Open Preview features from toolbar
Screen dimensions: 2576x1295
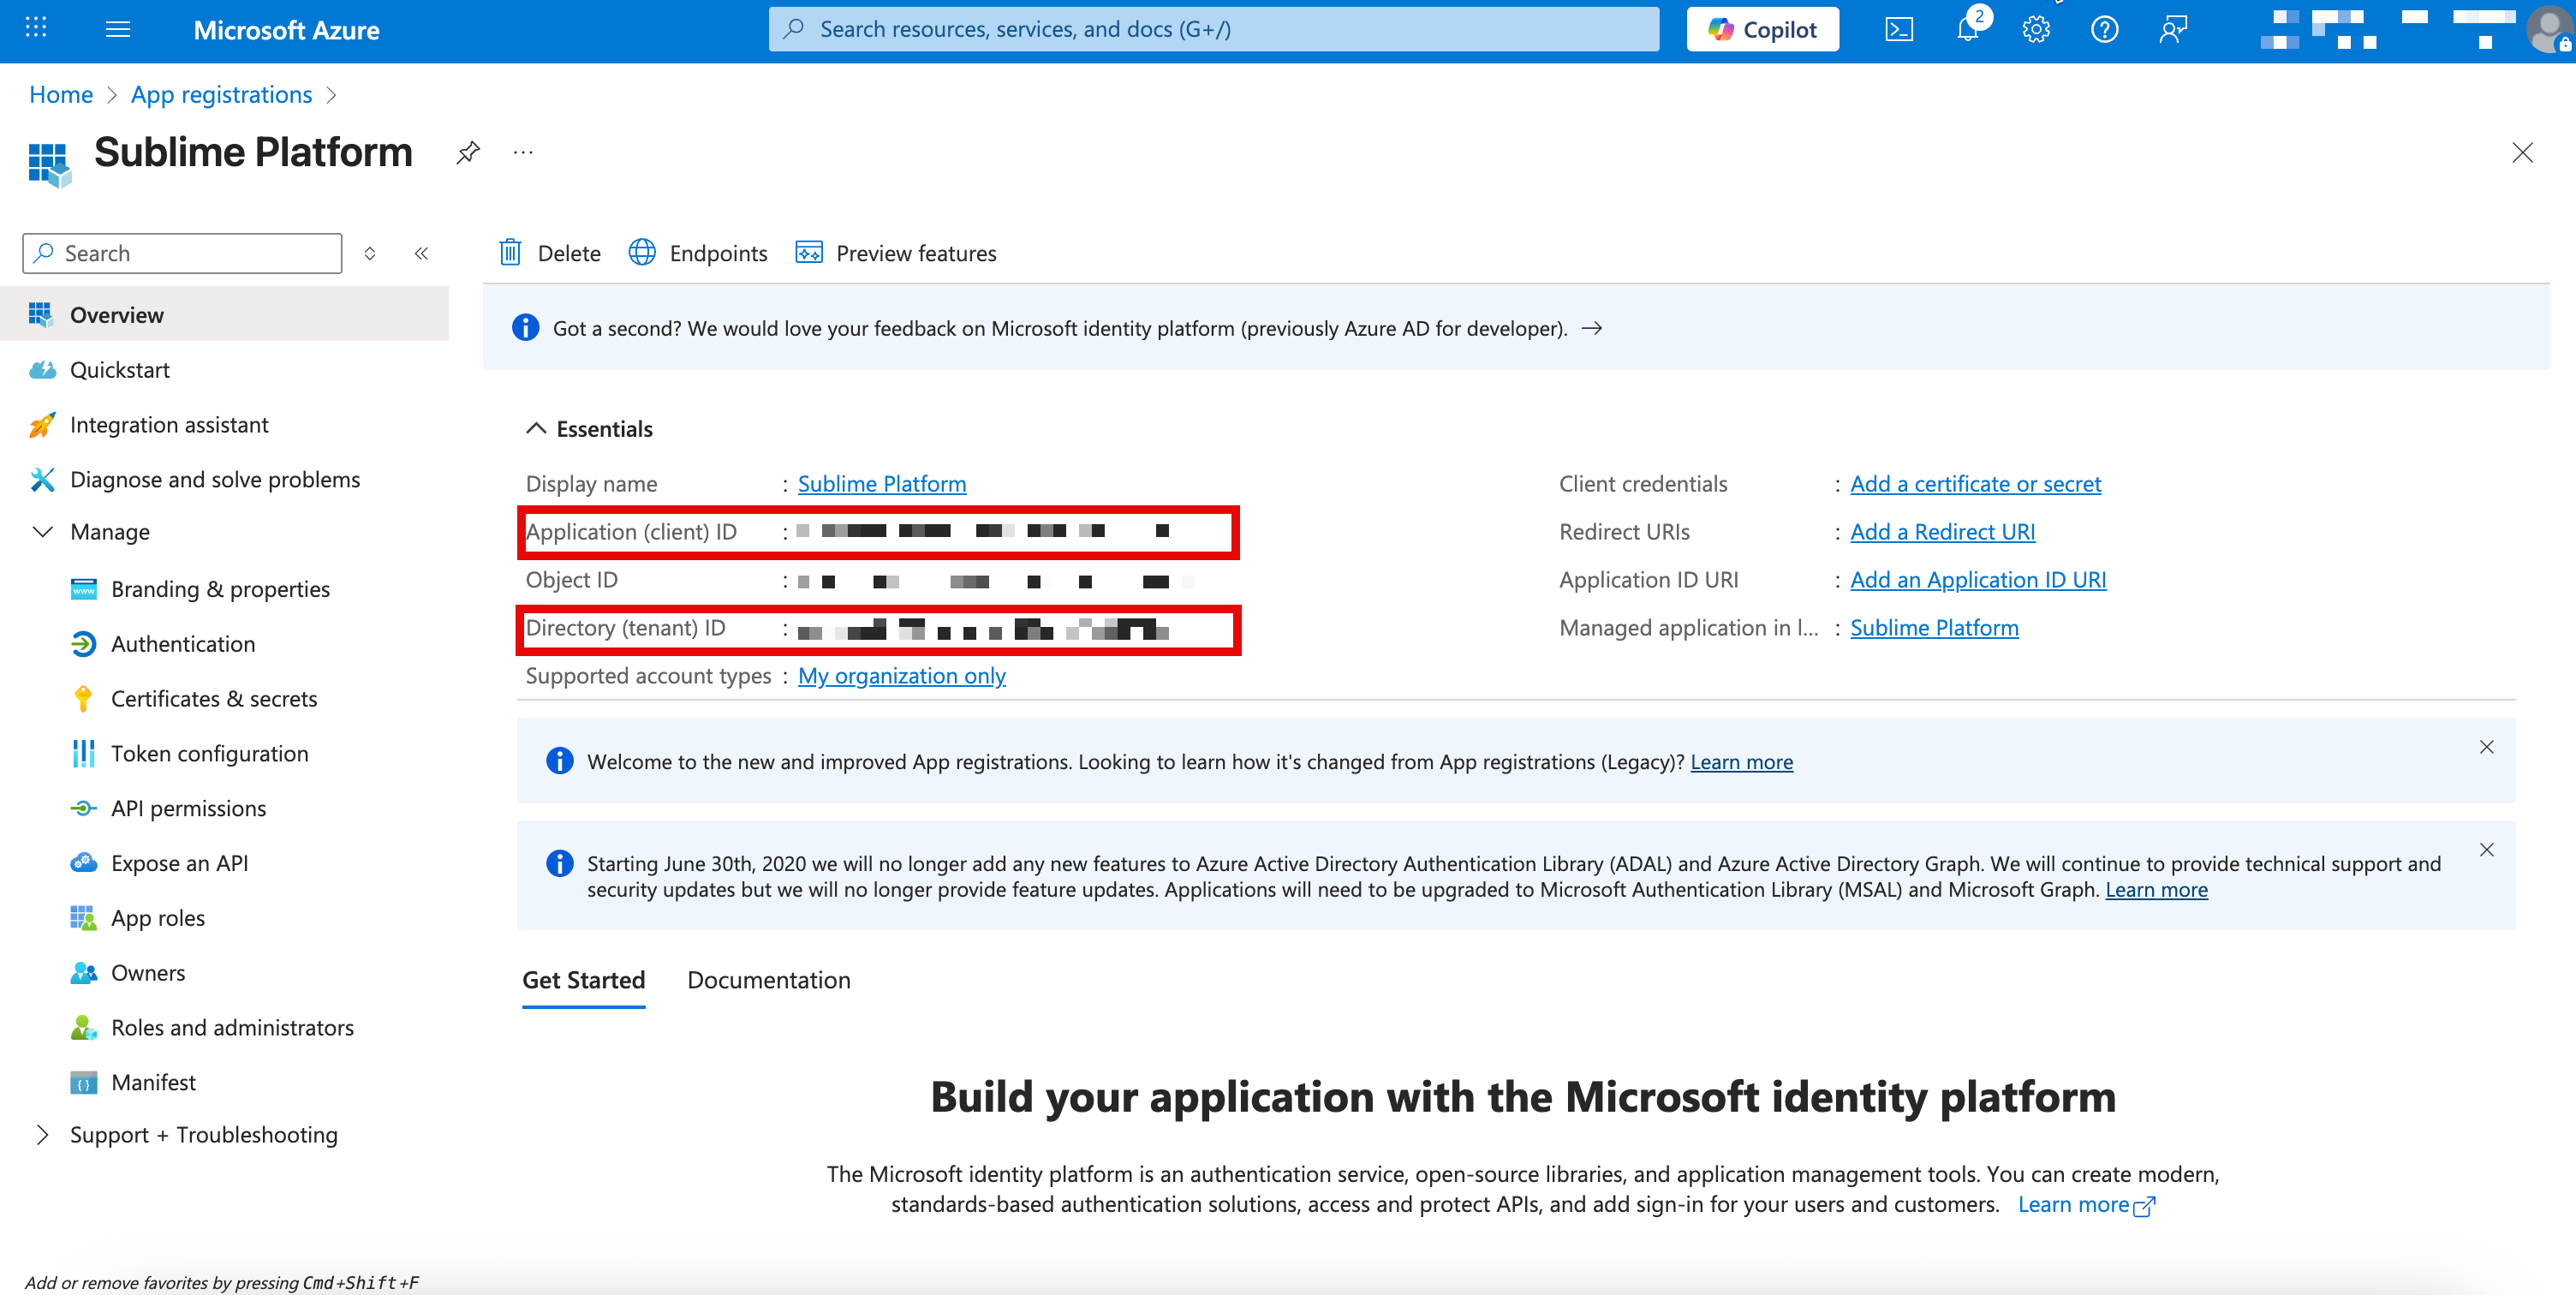tap(896, 253)
